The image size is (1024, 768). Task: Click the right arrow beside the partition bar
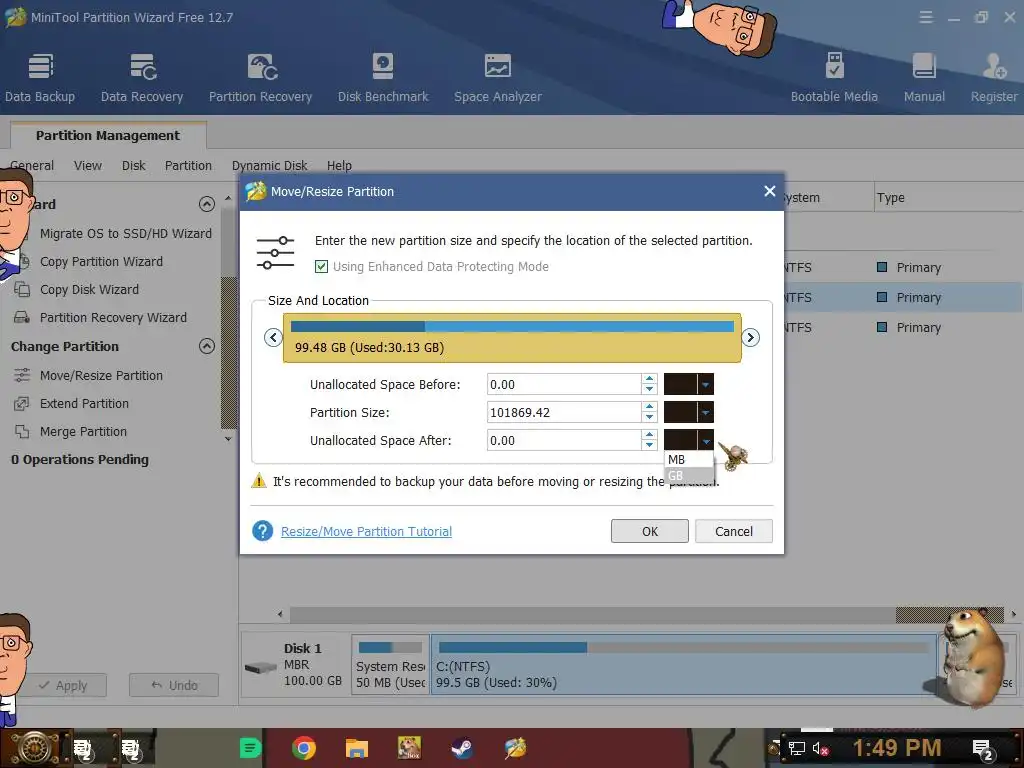[x=750, y=338]
